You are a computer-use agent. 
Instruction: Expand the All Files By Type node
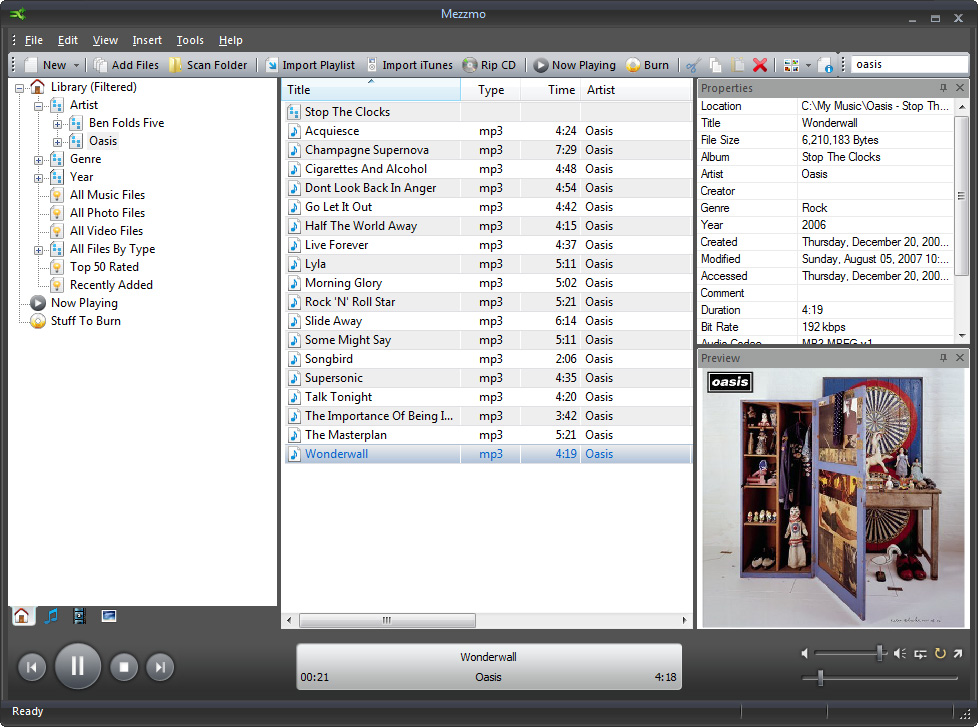tap(39, 250)
